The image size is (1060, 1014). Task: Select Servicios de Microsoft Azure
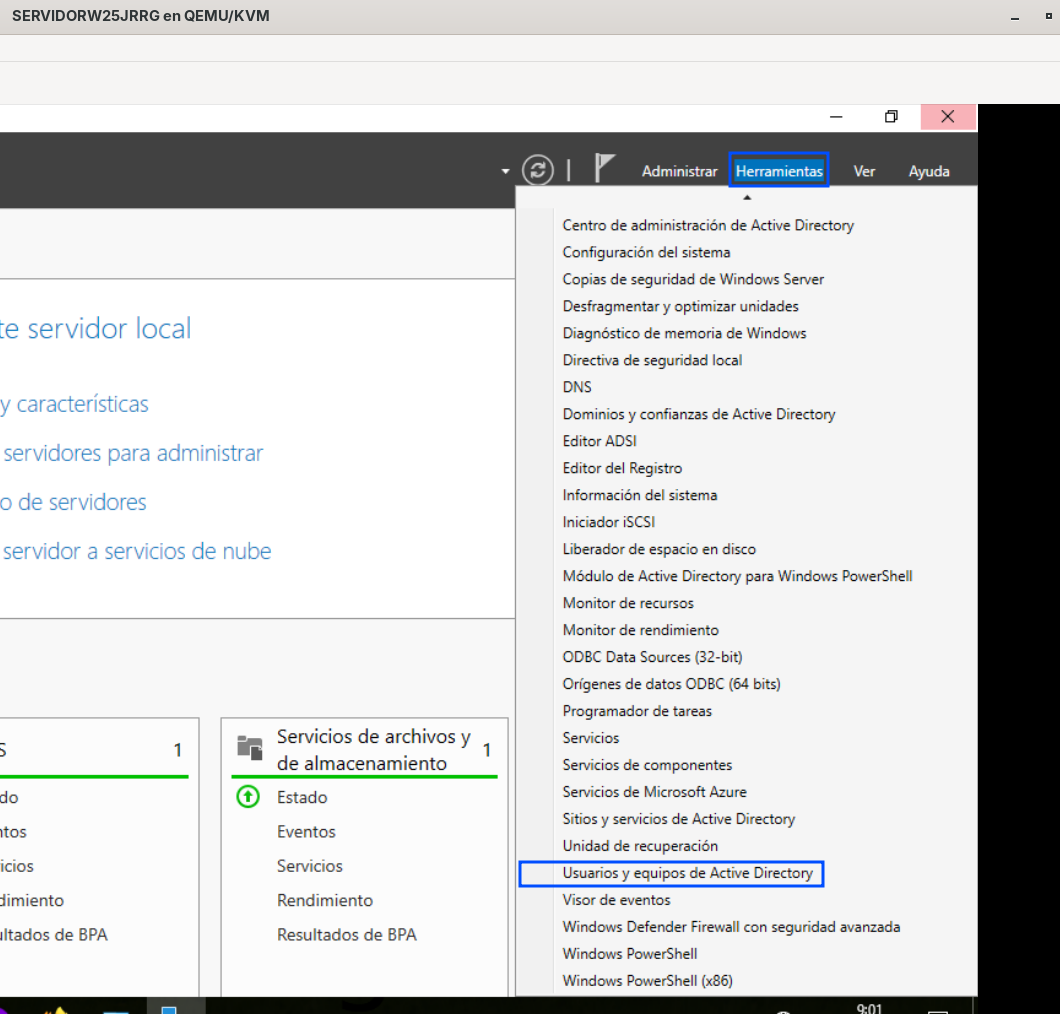click(654, 792)
